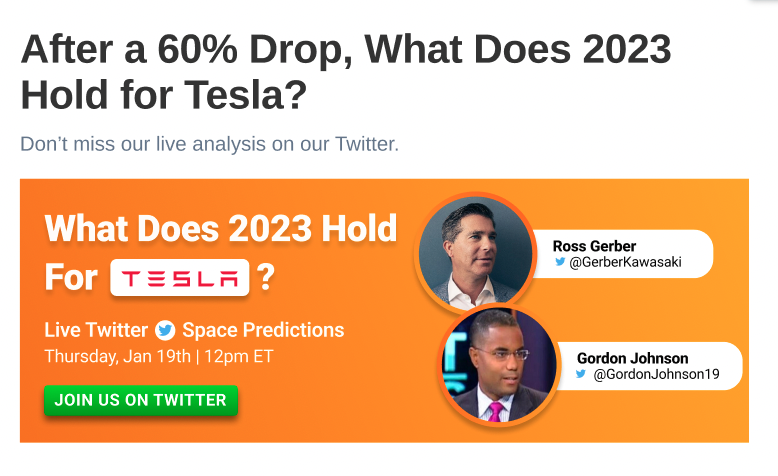
Task: Open Gordon Johnson's portrait photo
Action: tap(499, 365)
